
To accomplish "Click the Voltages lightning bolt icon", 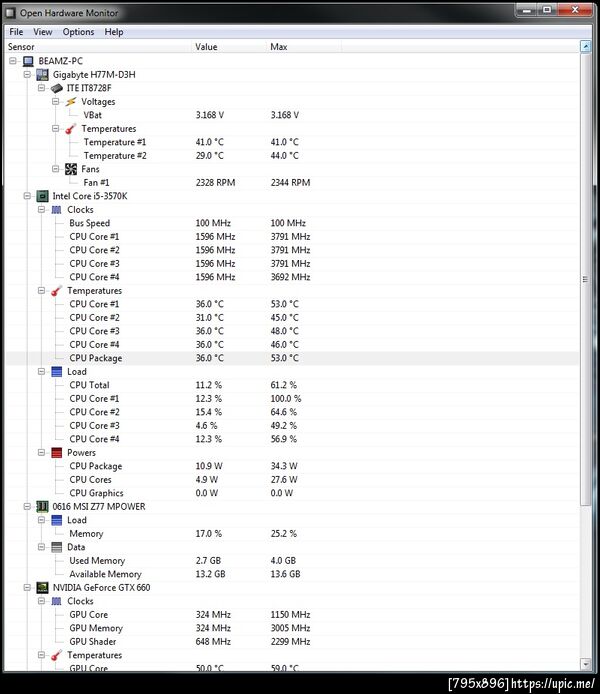I will click(70, 102).
